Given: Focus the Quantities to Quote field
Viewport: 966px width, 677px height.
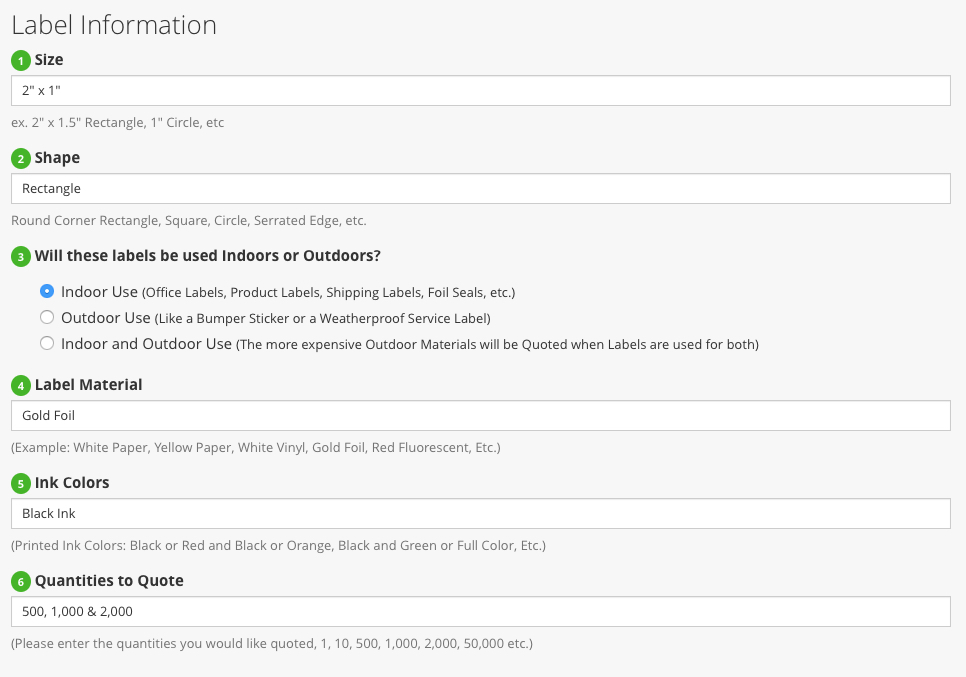Looking at the screenshot, I should (480, 612).
